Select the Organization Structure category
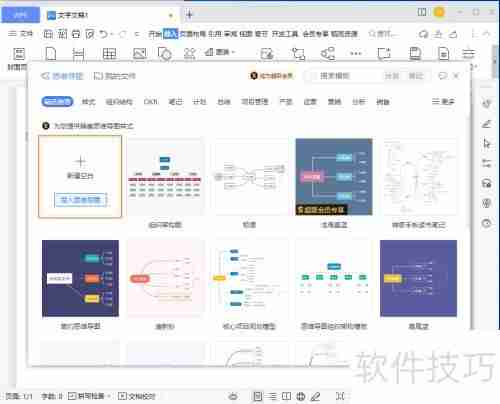The image size is (500, 404). point(119,101)
